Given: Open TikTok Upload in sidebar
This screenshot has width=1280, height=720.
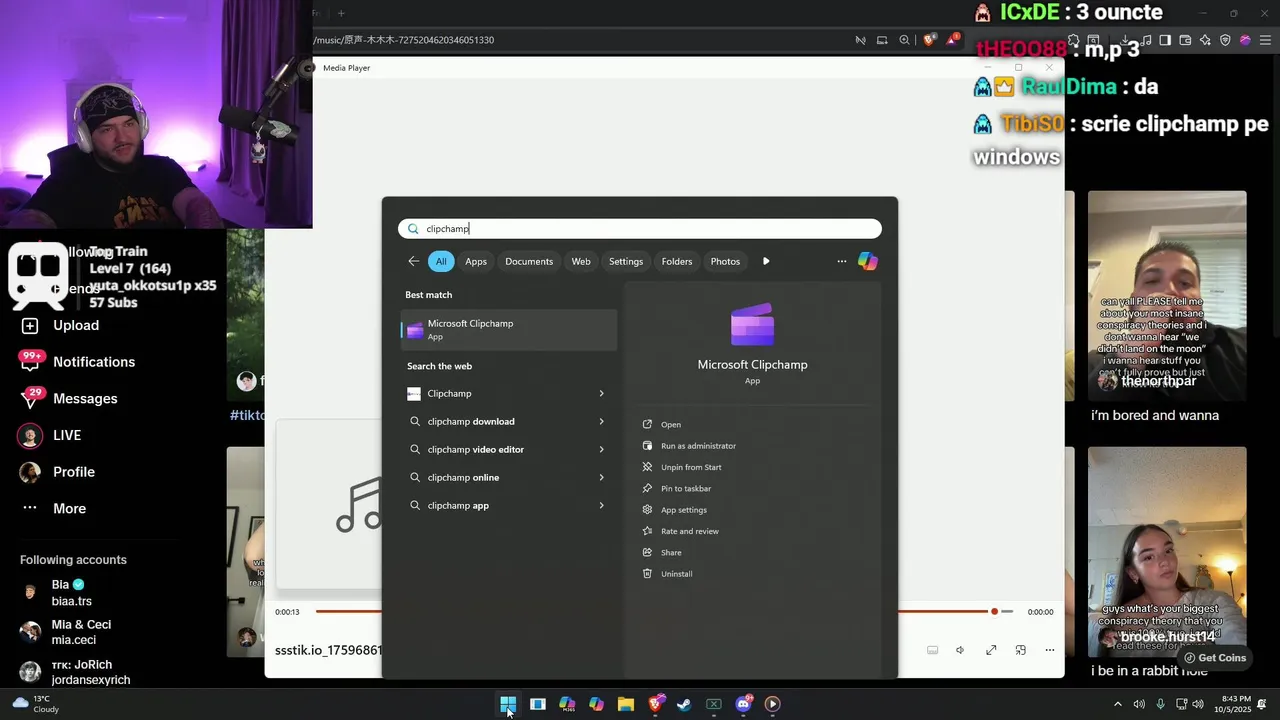Looking at the screenshot, I should 60,325.
